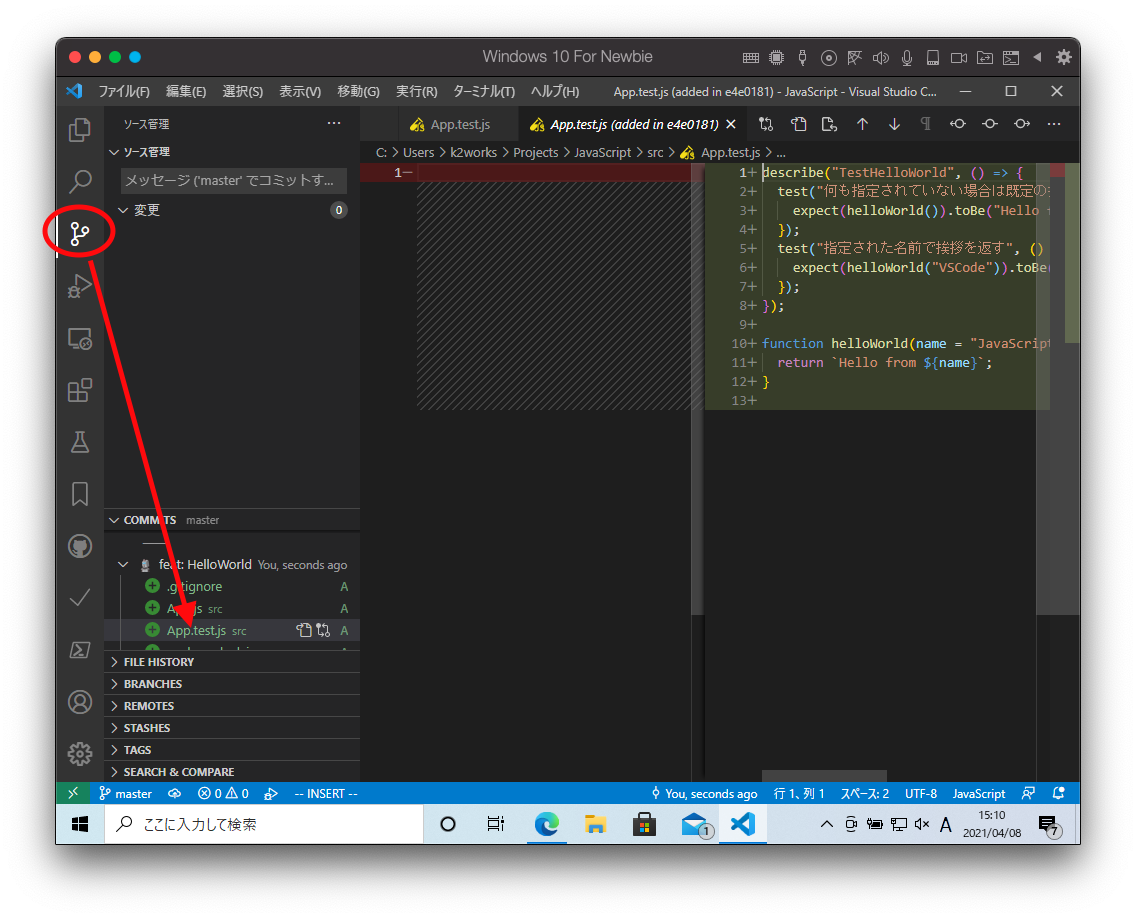
Task: Switch to the first App.test.js tab
Action: 449,125
